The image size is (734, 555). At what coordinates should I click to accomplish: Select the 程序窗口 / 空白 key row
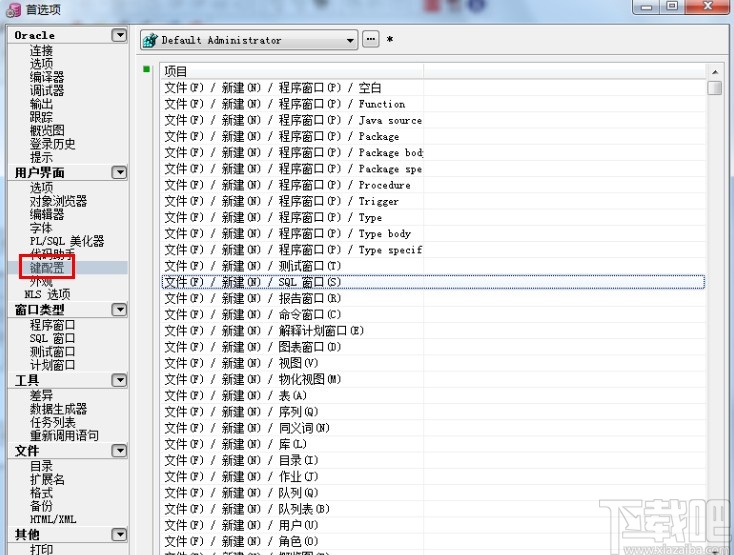[x=433, y=88]
